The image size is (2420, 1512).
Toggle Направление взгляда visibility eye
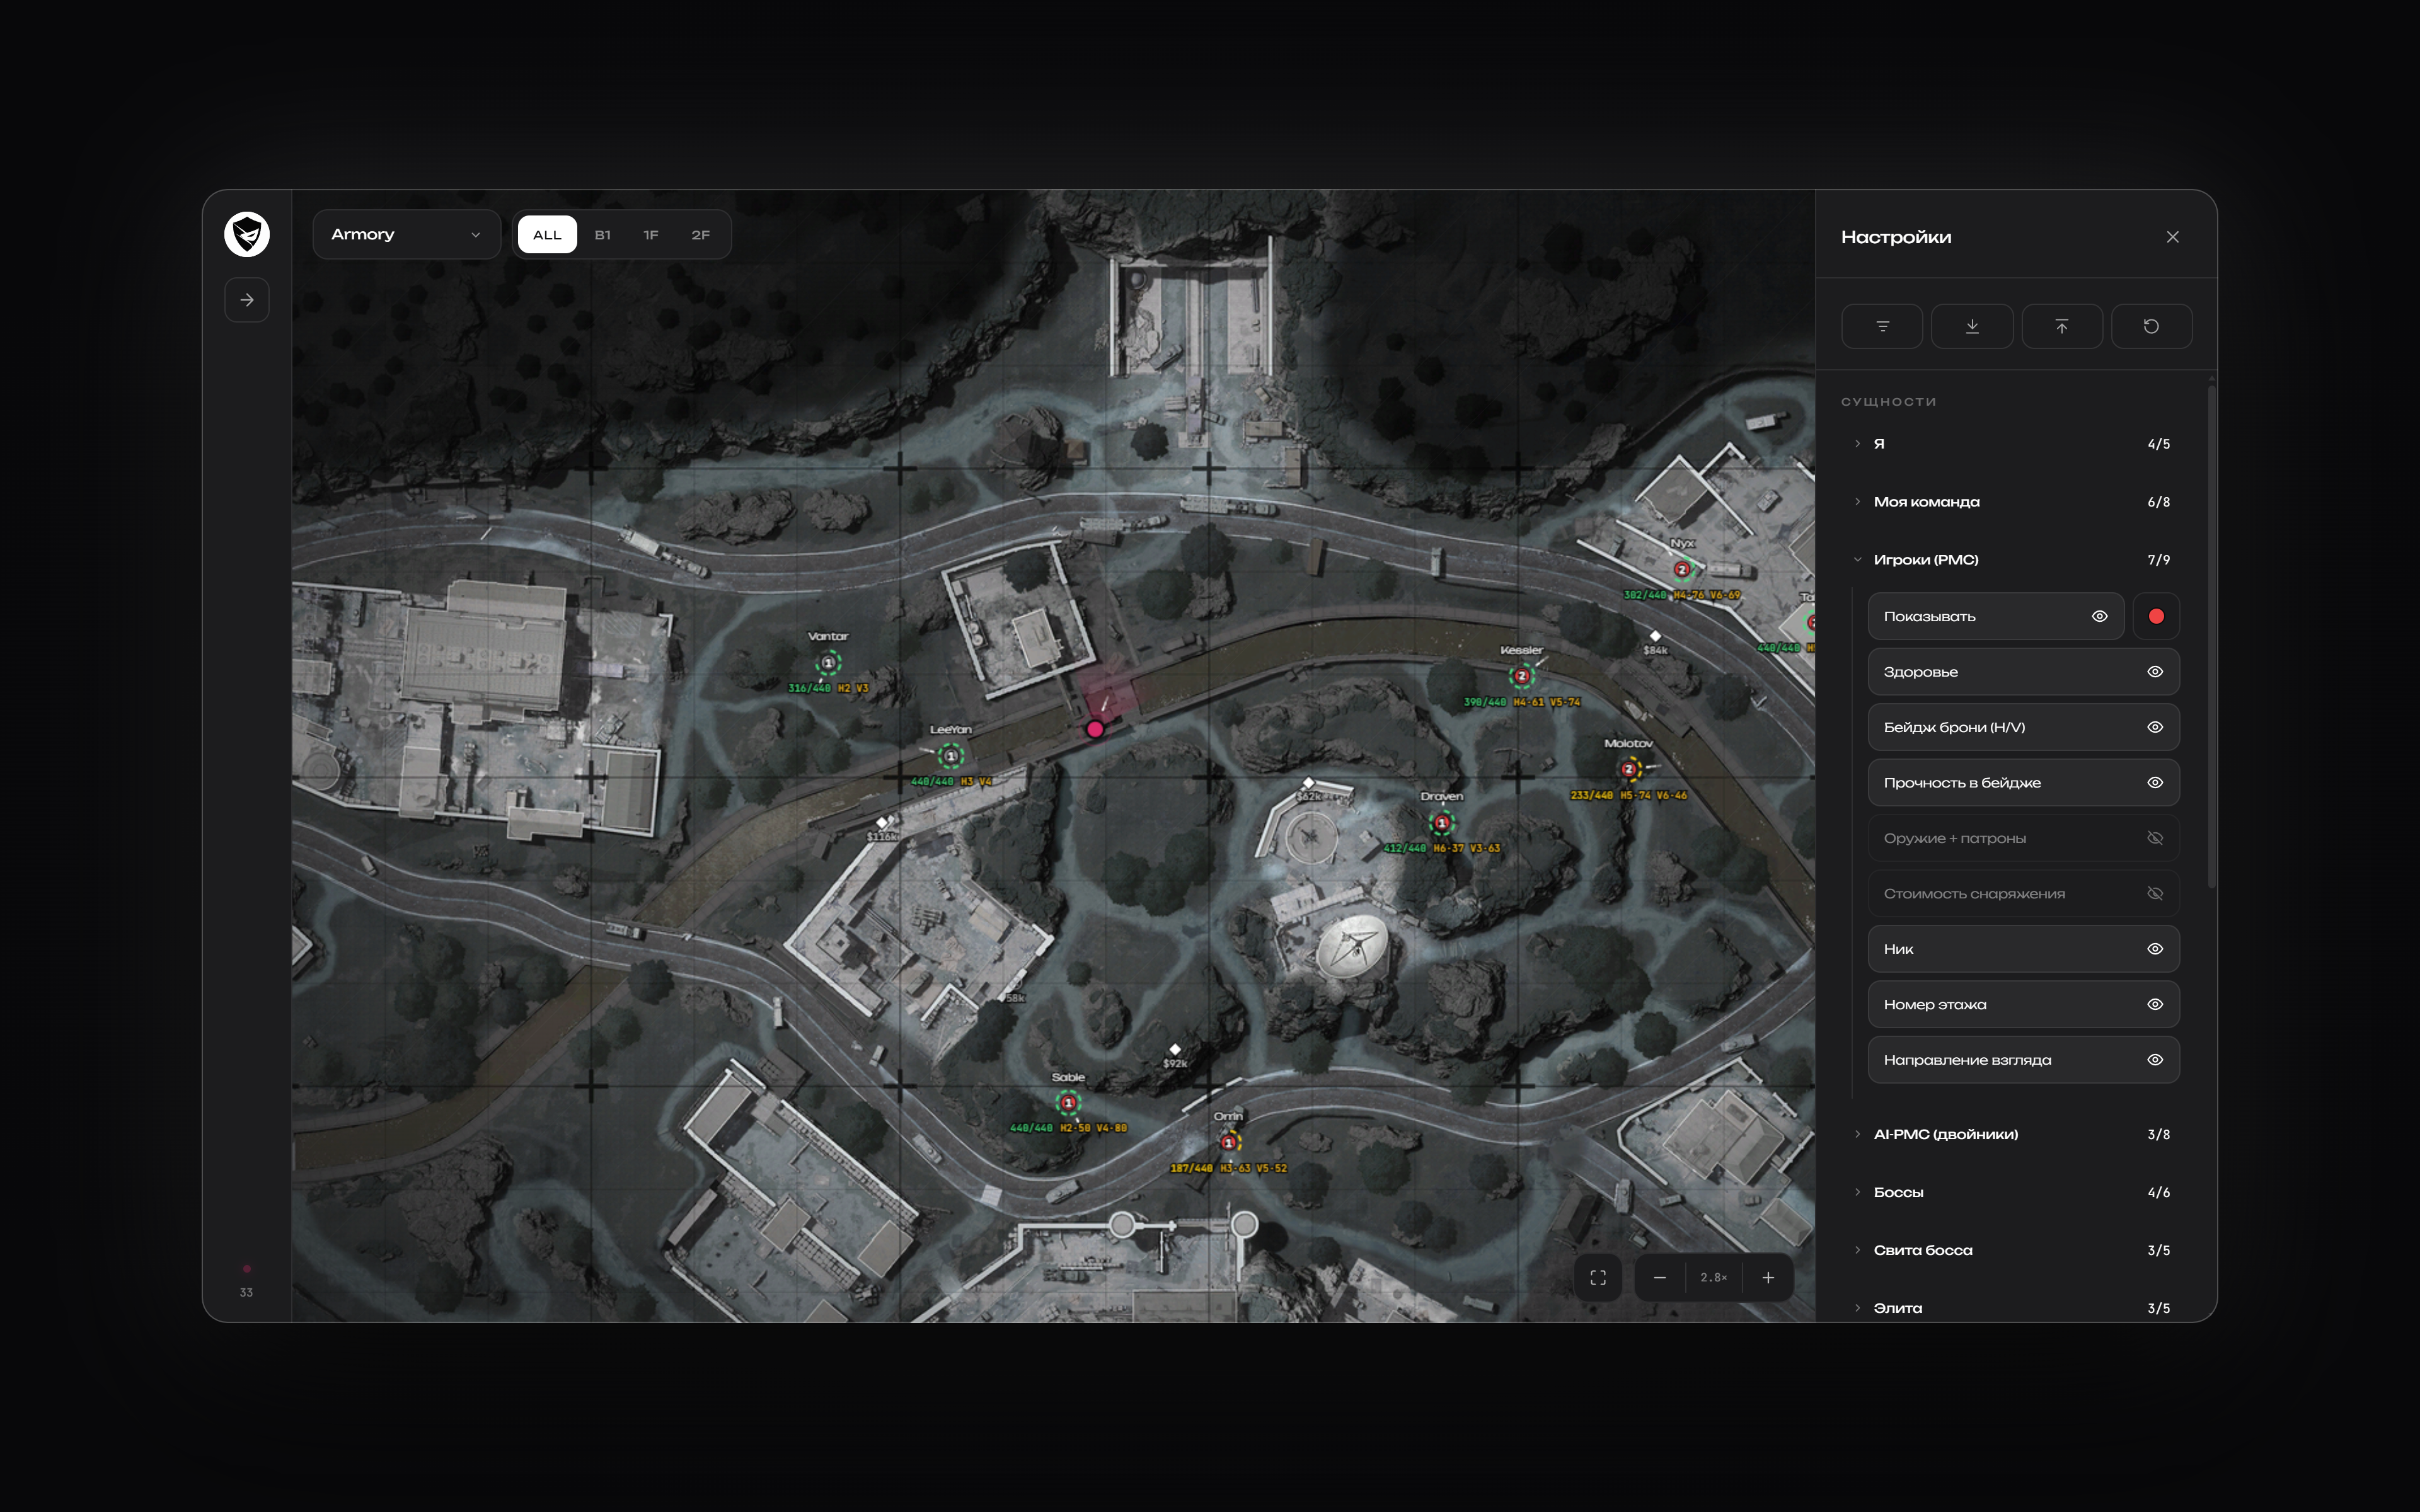coord(2155,1060)
